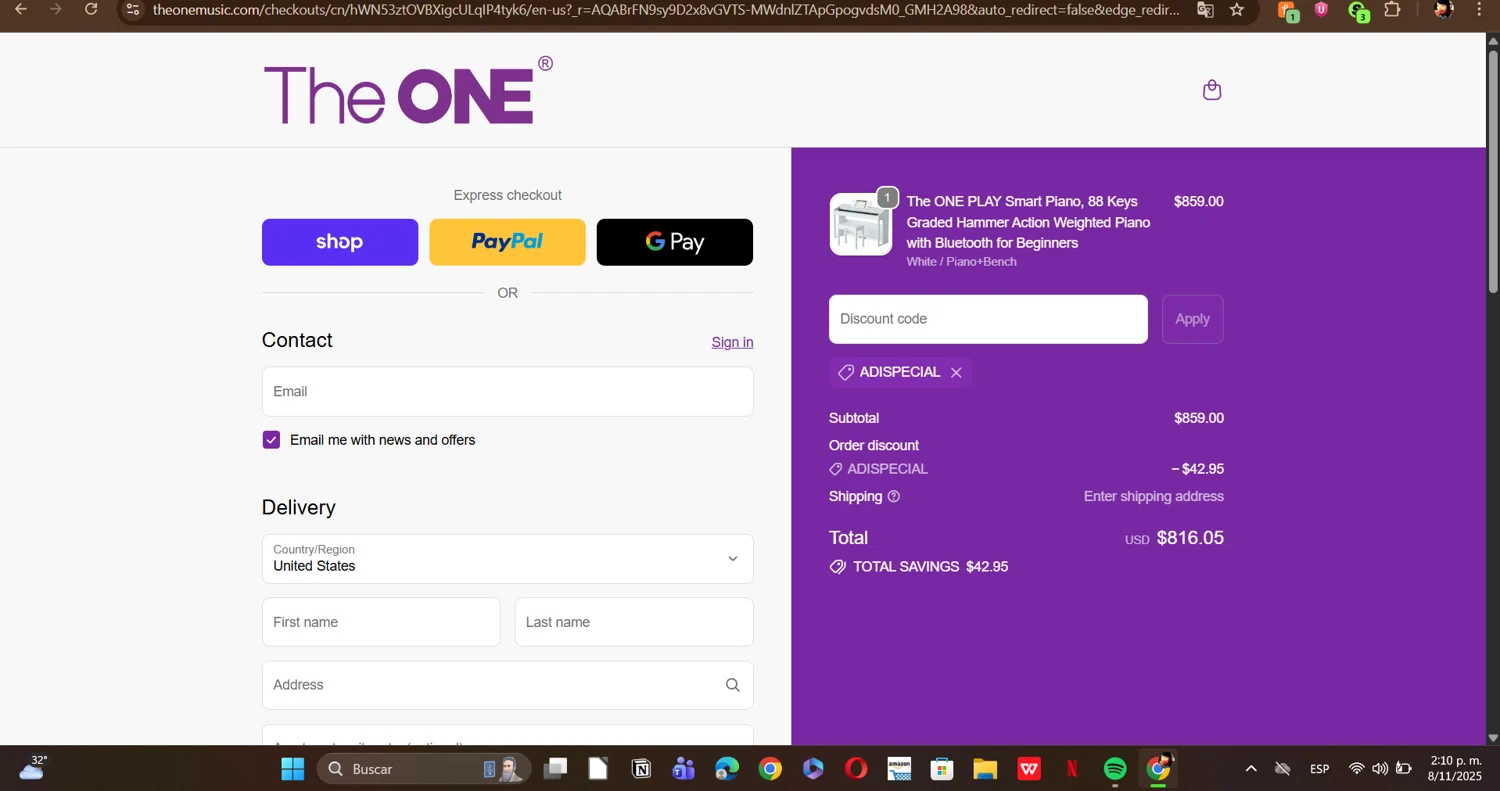Open the Windows Start menu

point(293,769)
